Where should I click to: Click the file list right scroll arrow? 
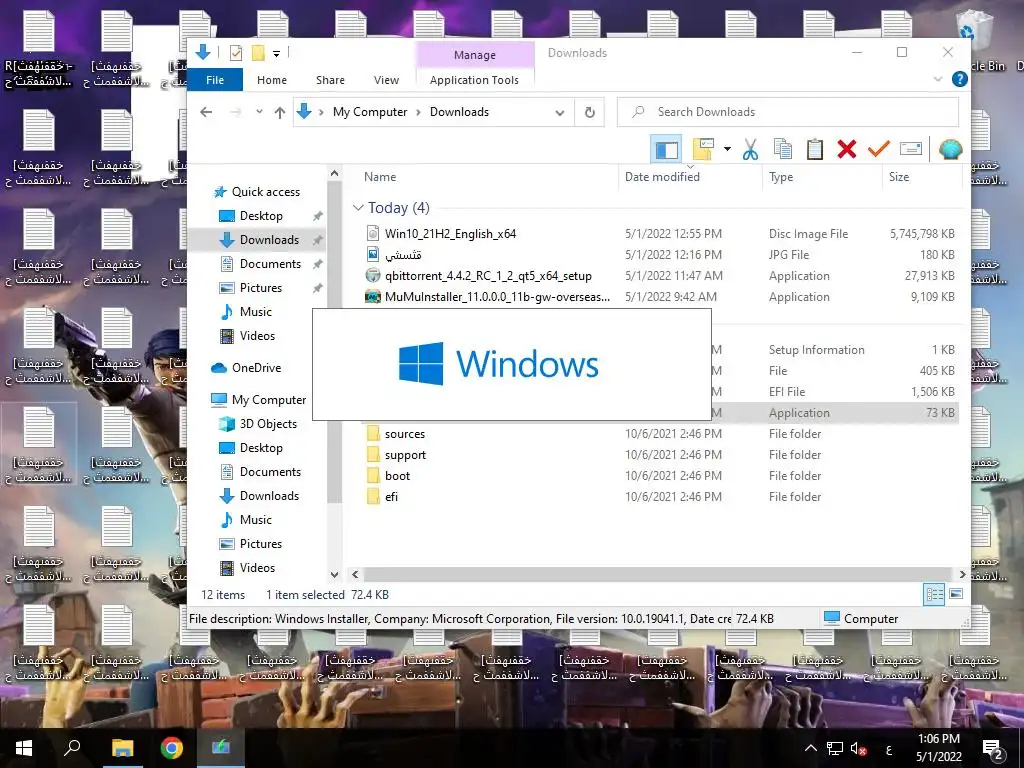pyautogui.click(x=962, y=575)
